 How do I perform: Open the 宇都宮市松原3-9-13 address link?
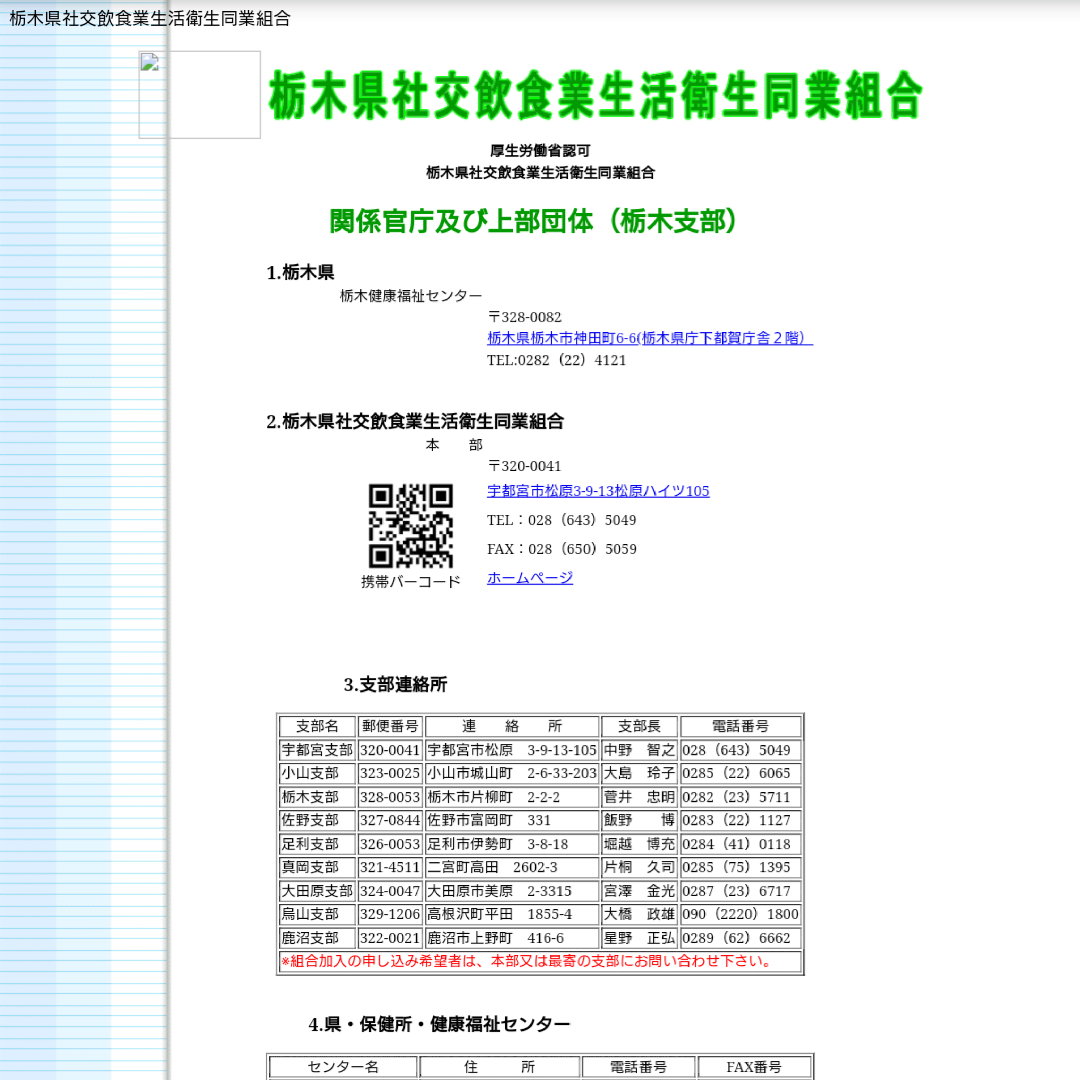point(598,491)
